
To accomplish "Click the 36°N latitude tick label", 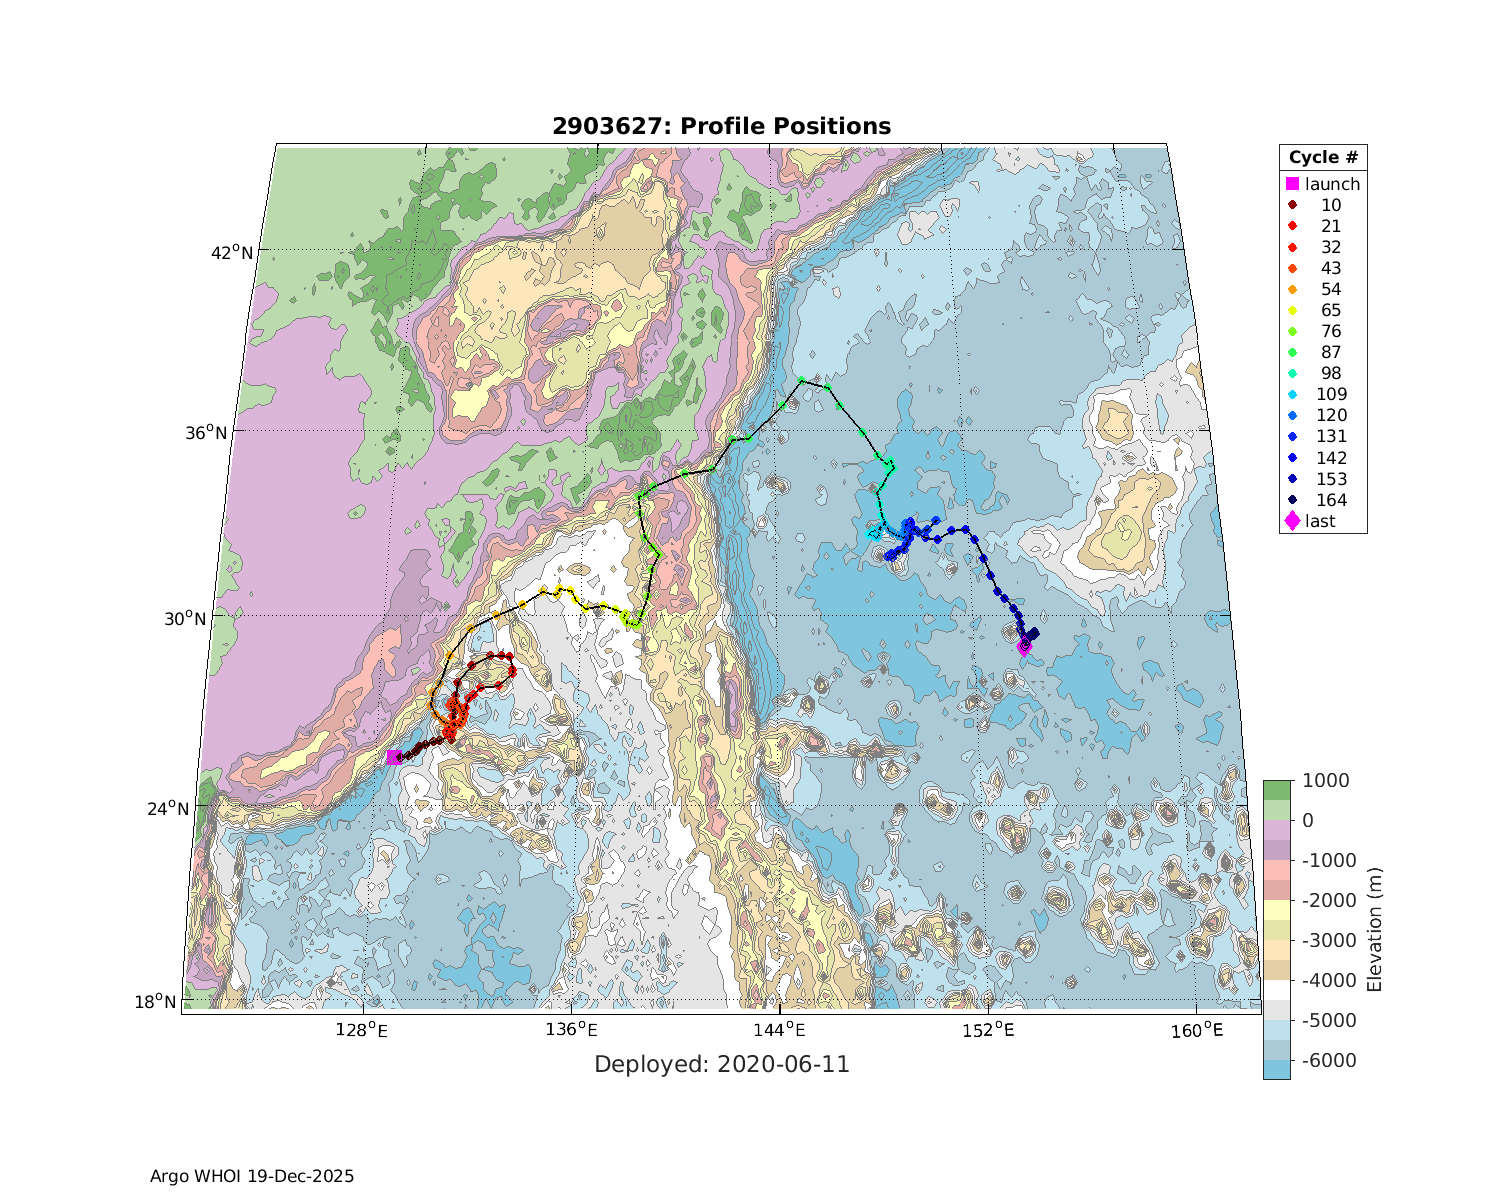I will click(x=232, y=432).
